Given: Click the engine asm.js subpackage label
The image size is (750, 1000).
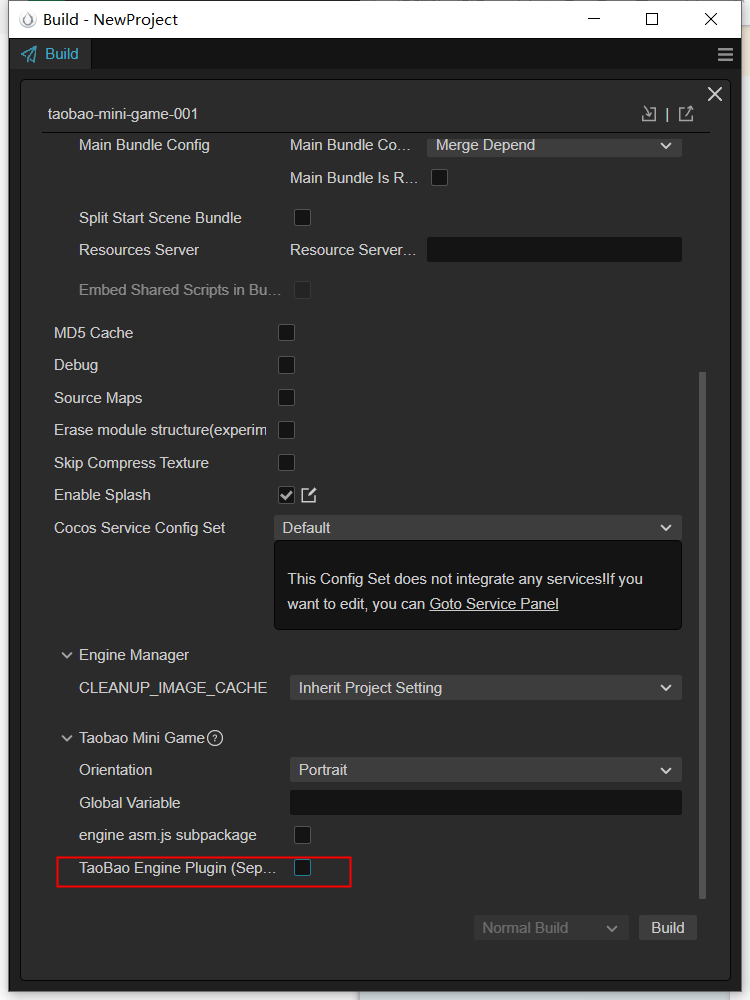Looking at the screenshot, I should click(168, 835).
